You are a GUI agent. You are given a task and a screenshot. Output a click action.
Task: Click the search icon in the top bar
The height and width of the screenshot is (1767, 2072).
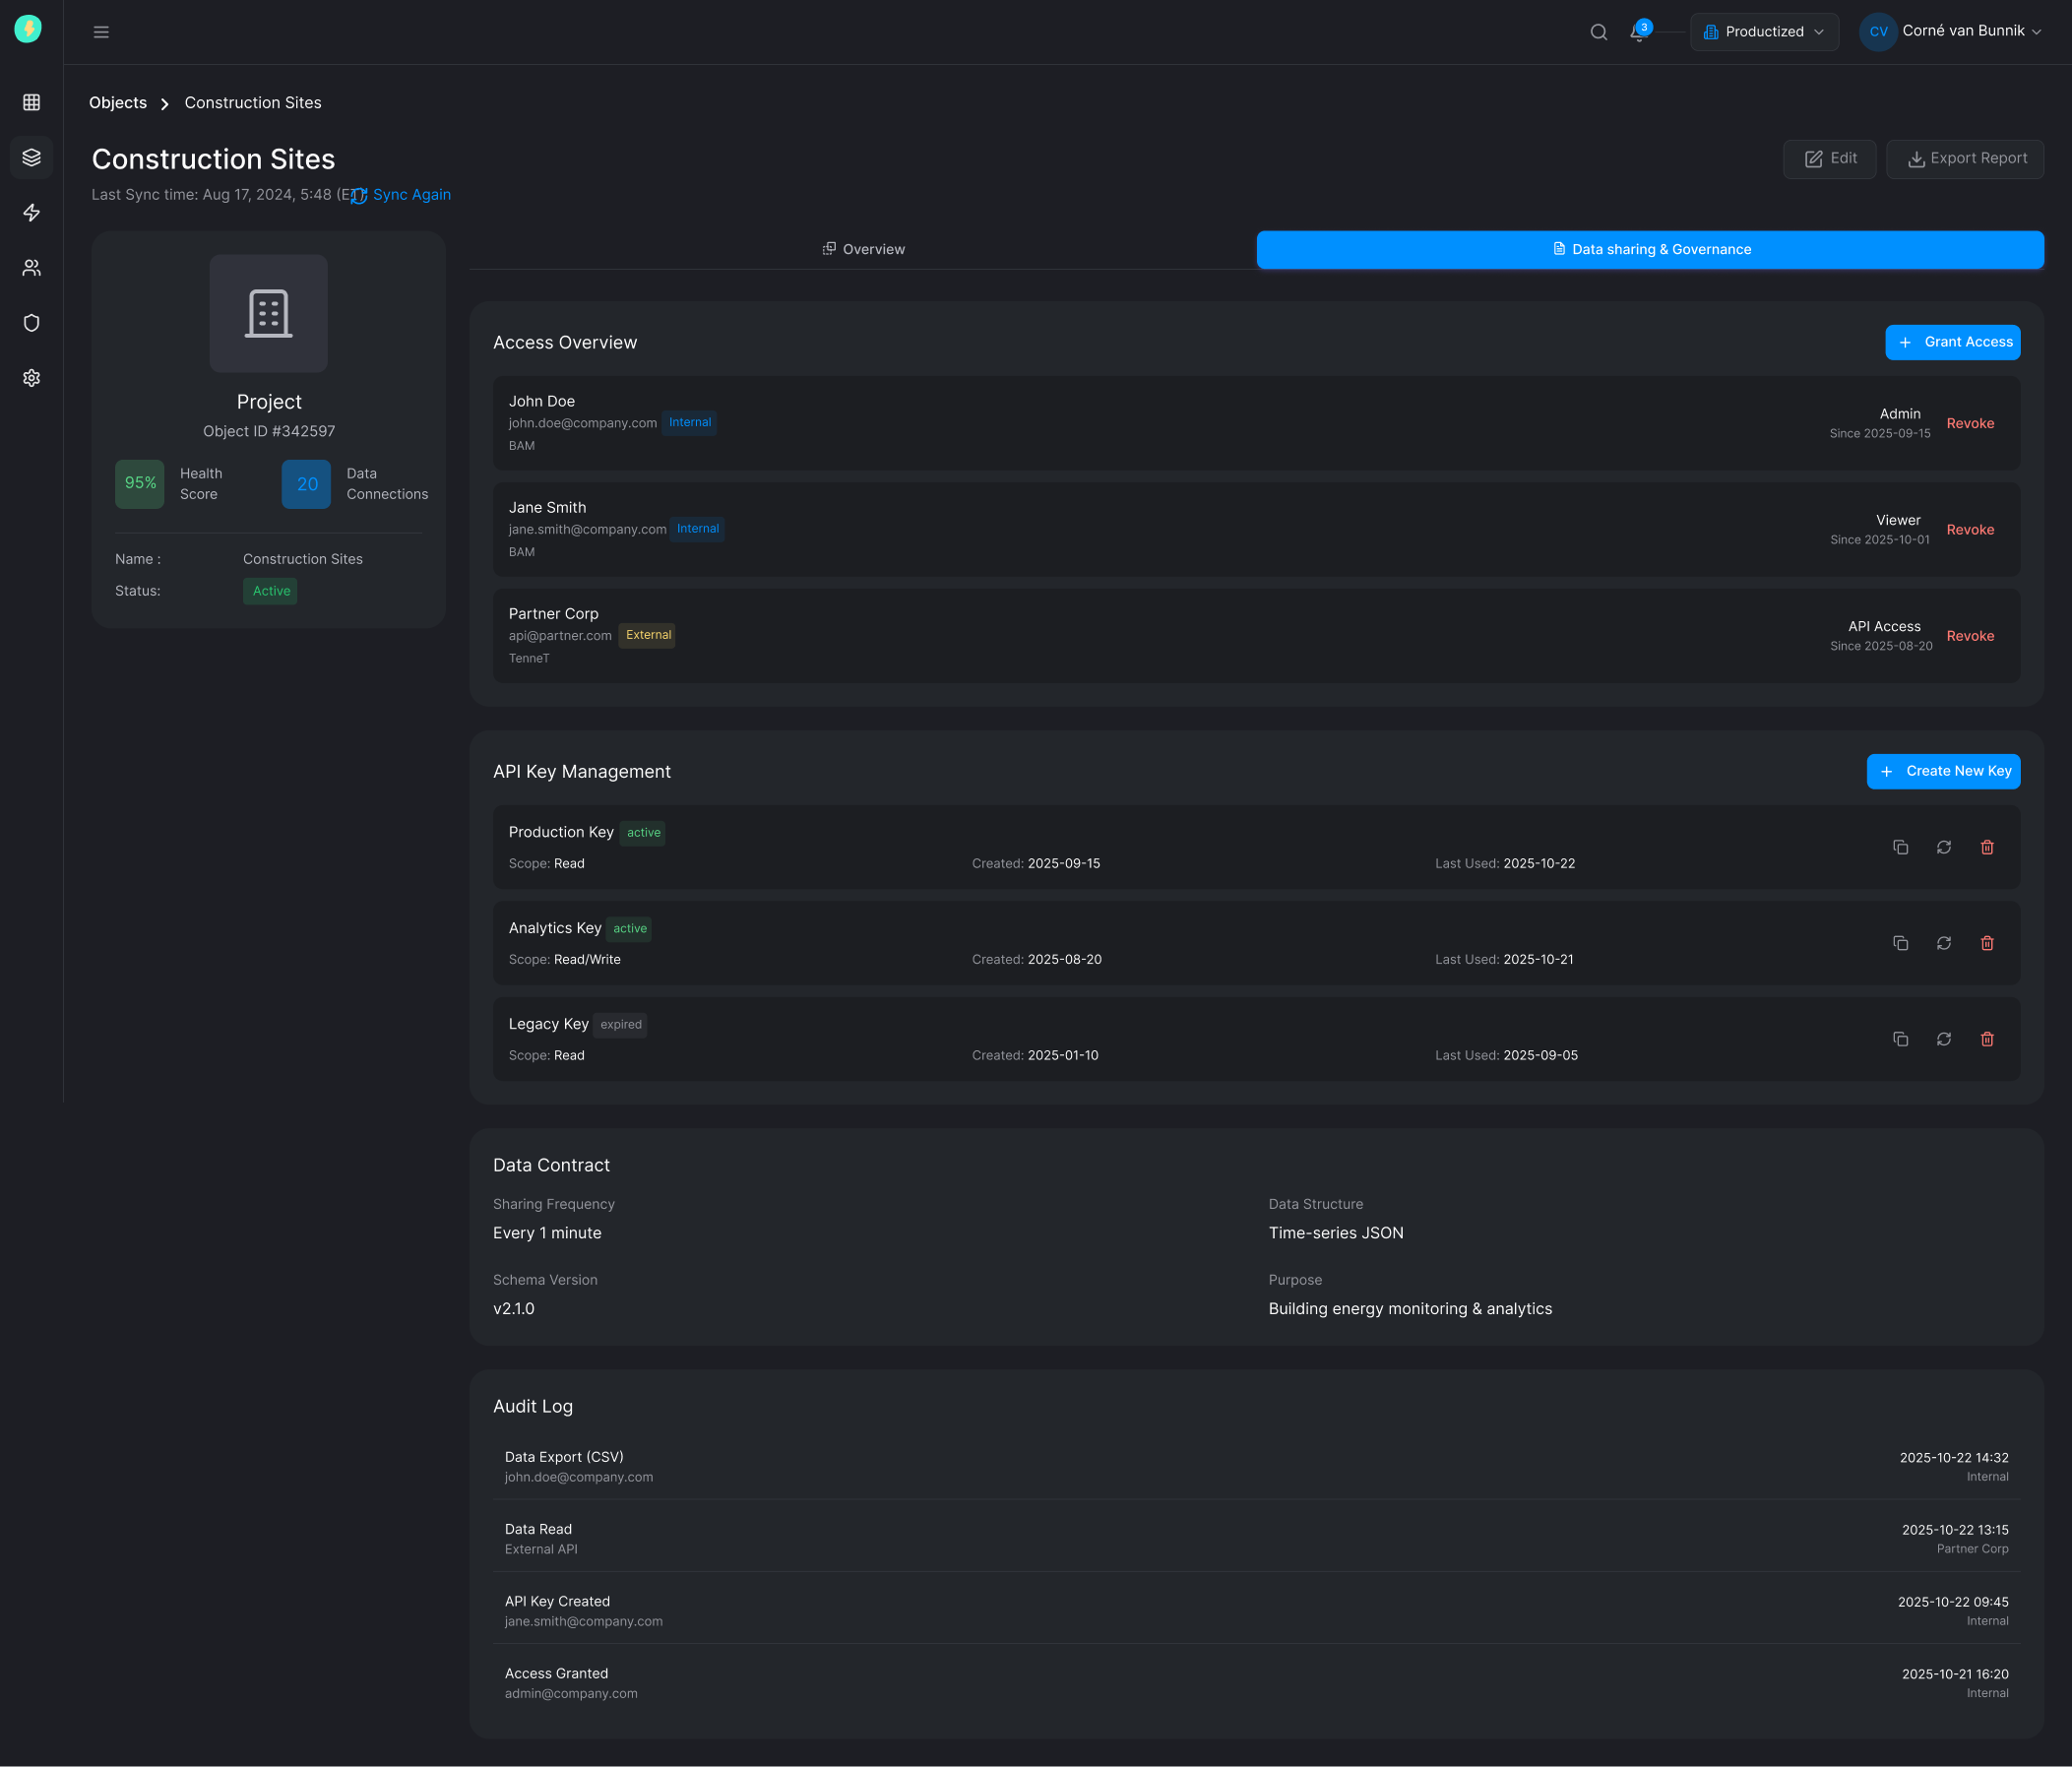click(x=1598, y=31)
